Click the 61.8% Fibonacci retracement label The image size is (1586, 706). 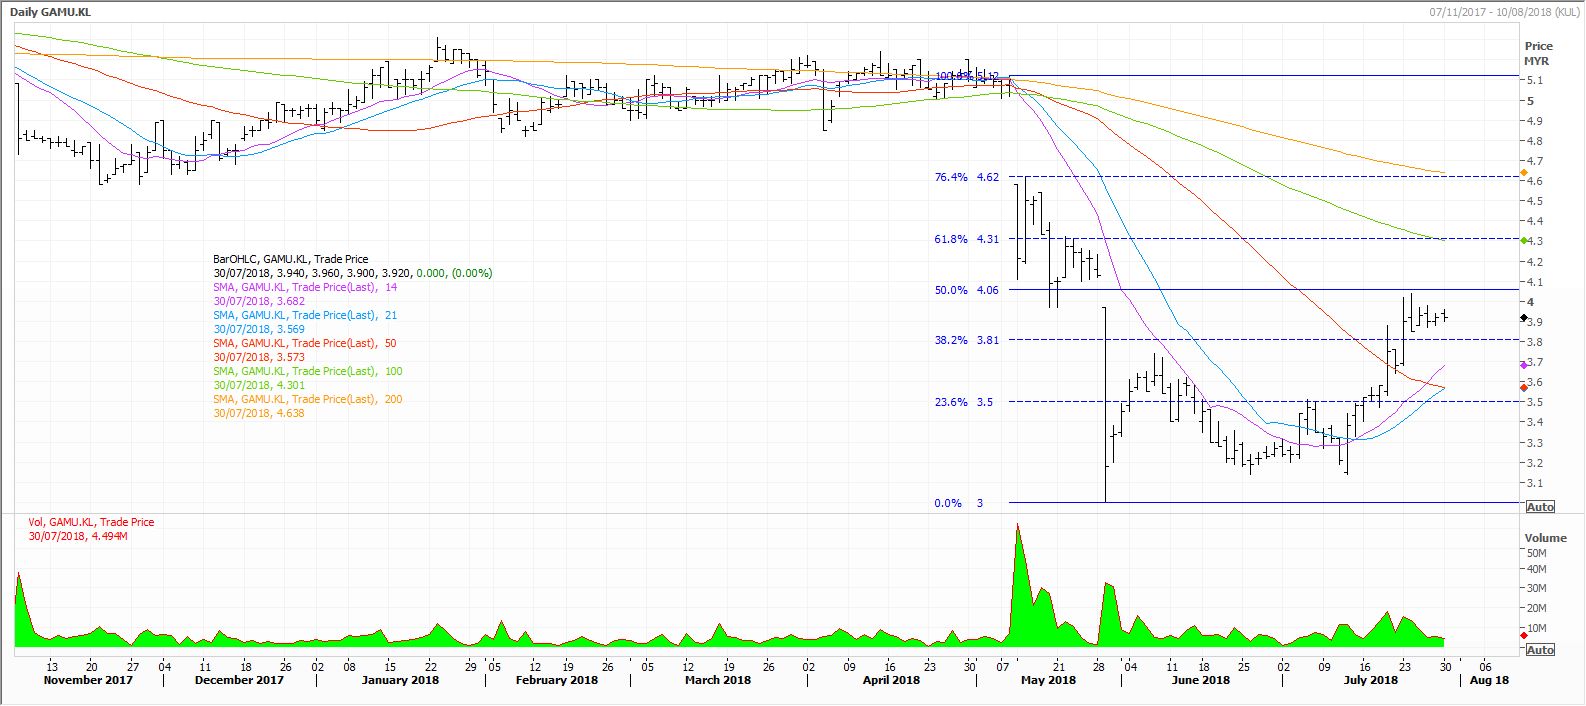(951, 239)
